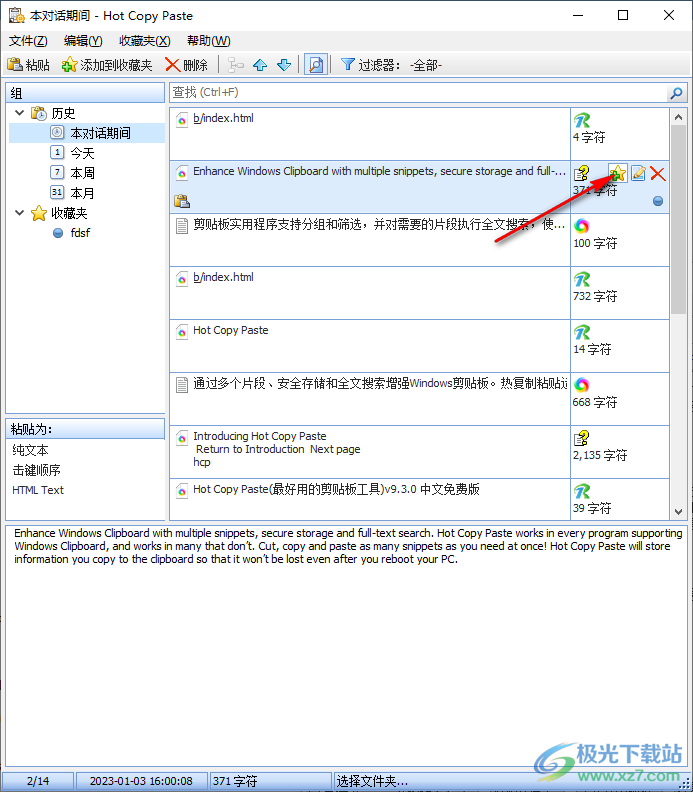The image size is (693, 792).
Task: Click the snippet list vertical scrollbar thumb
Action: point(678,220)
